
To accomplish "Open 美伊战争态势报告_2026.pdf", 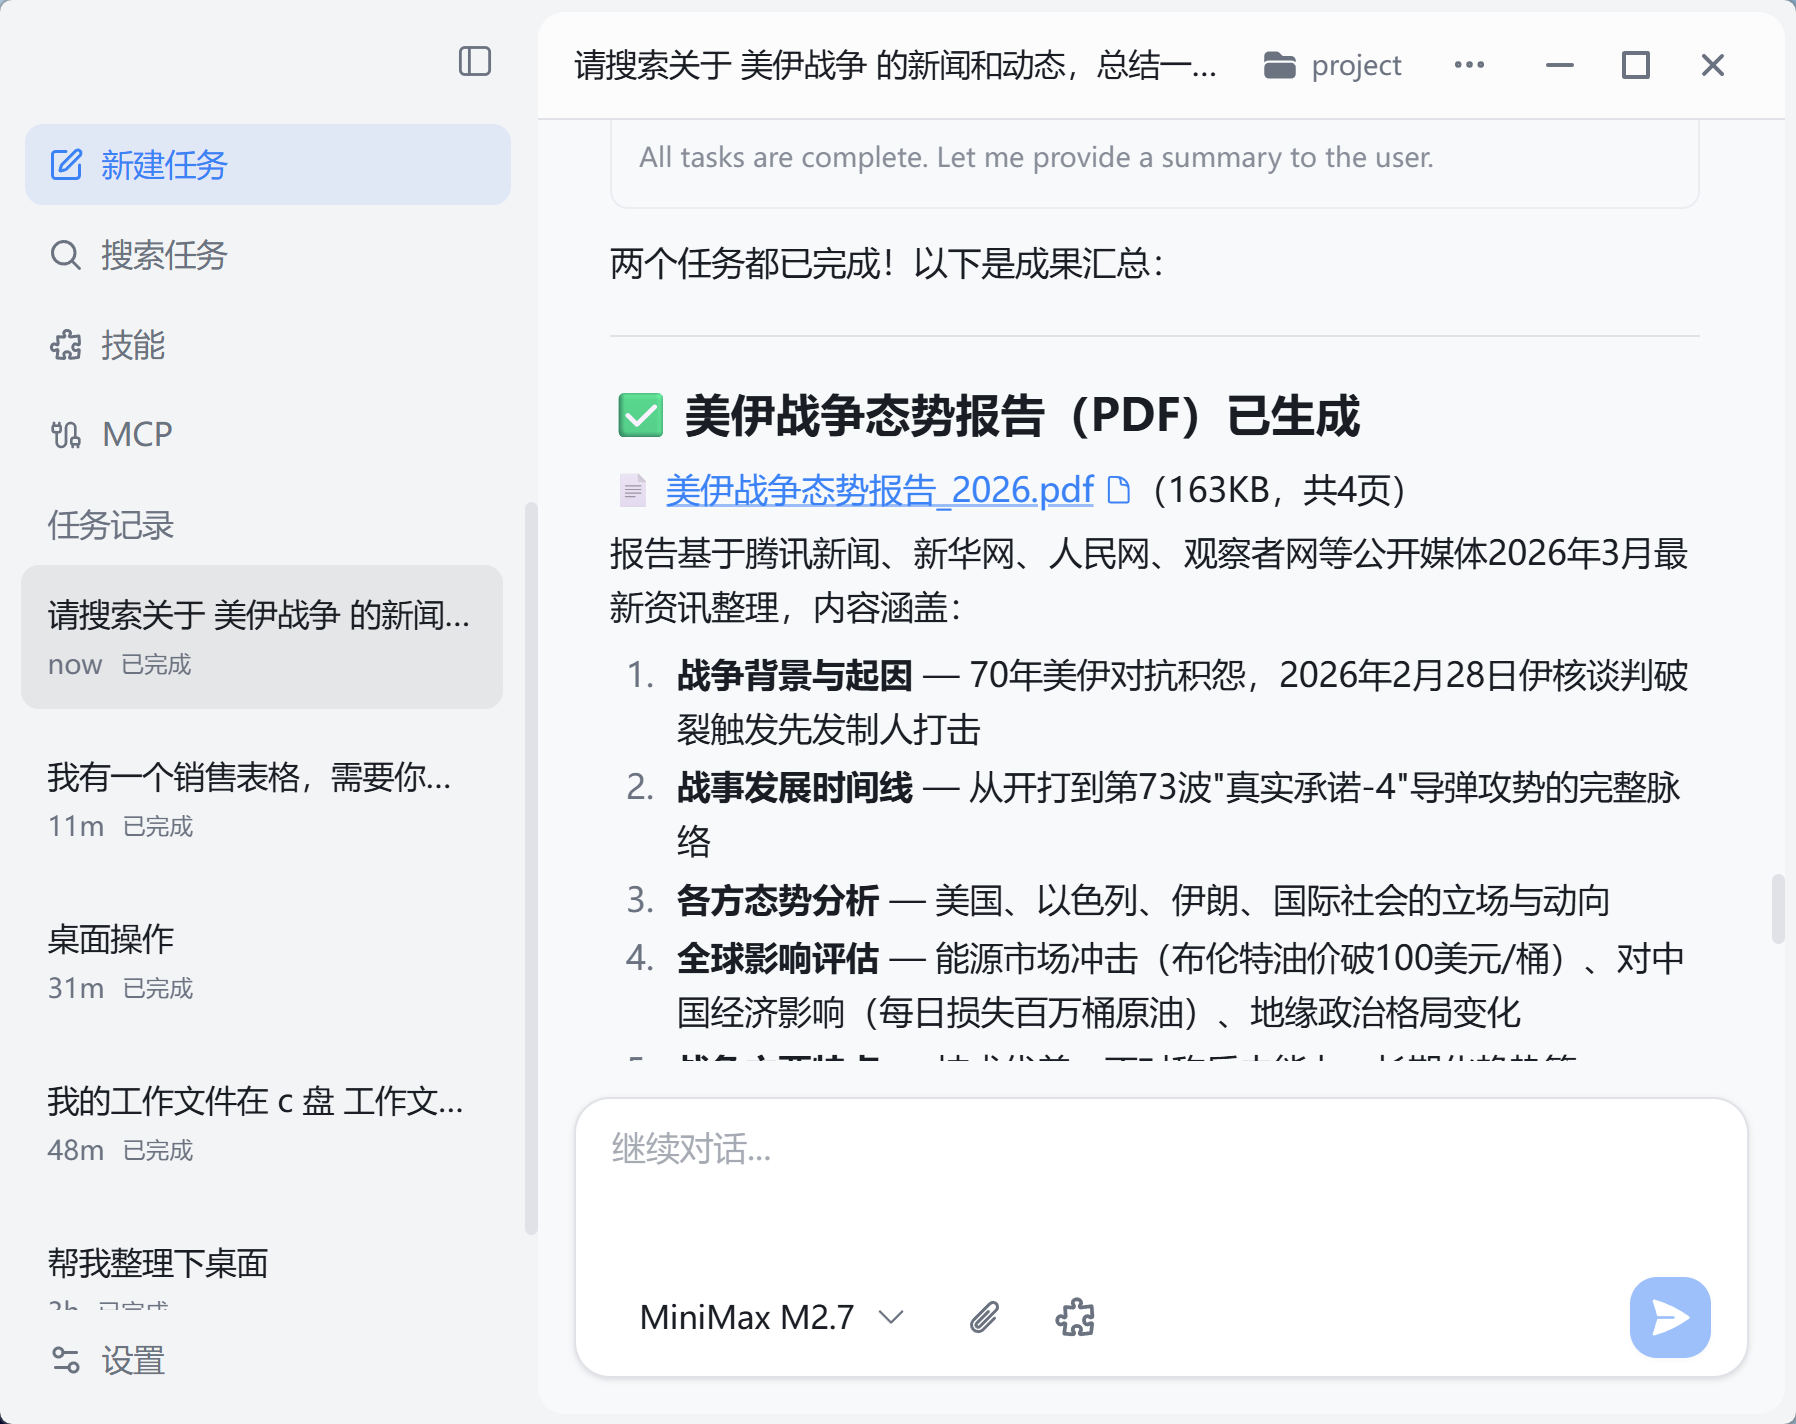I will coord(878,491).
